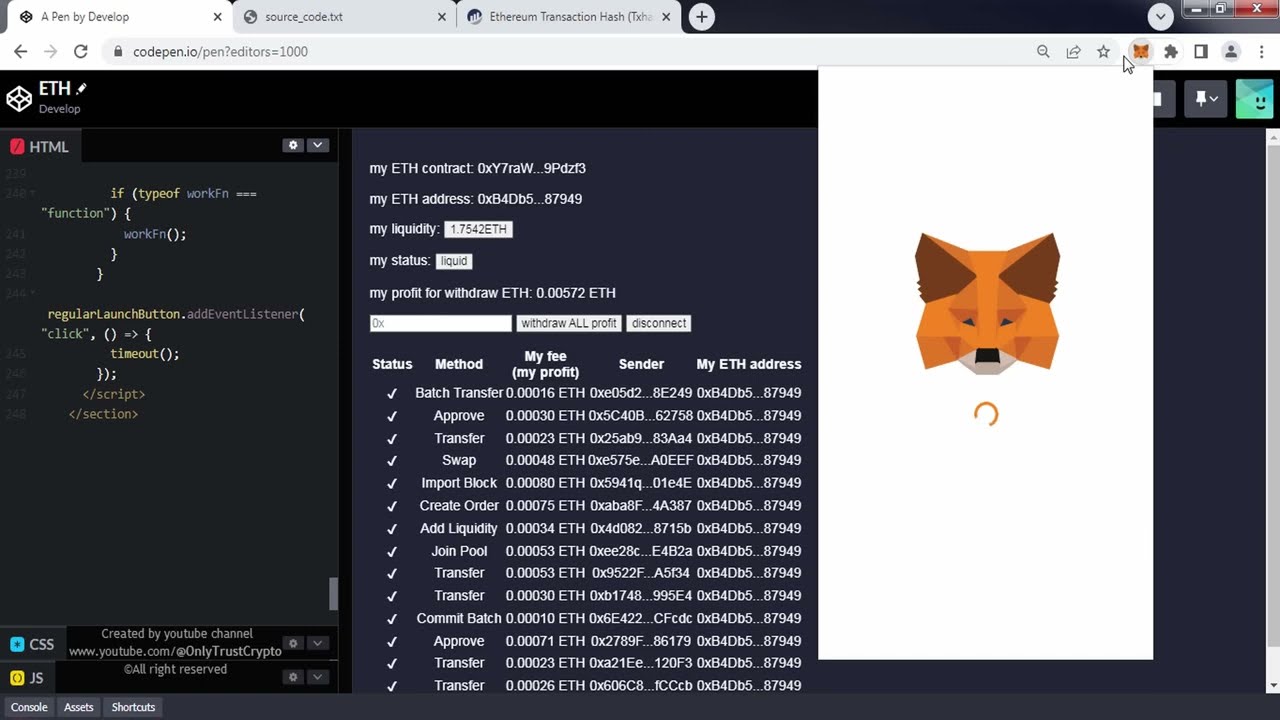Viewport: 1280px width, 720px height.
Task: Open the tab search dropdown arrow
Action: [x=1160, y=17]
